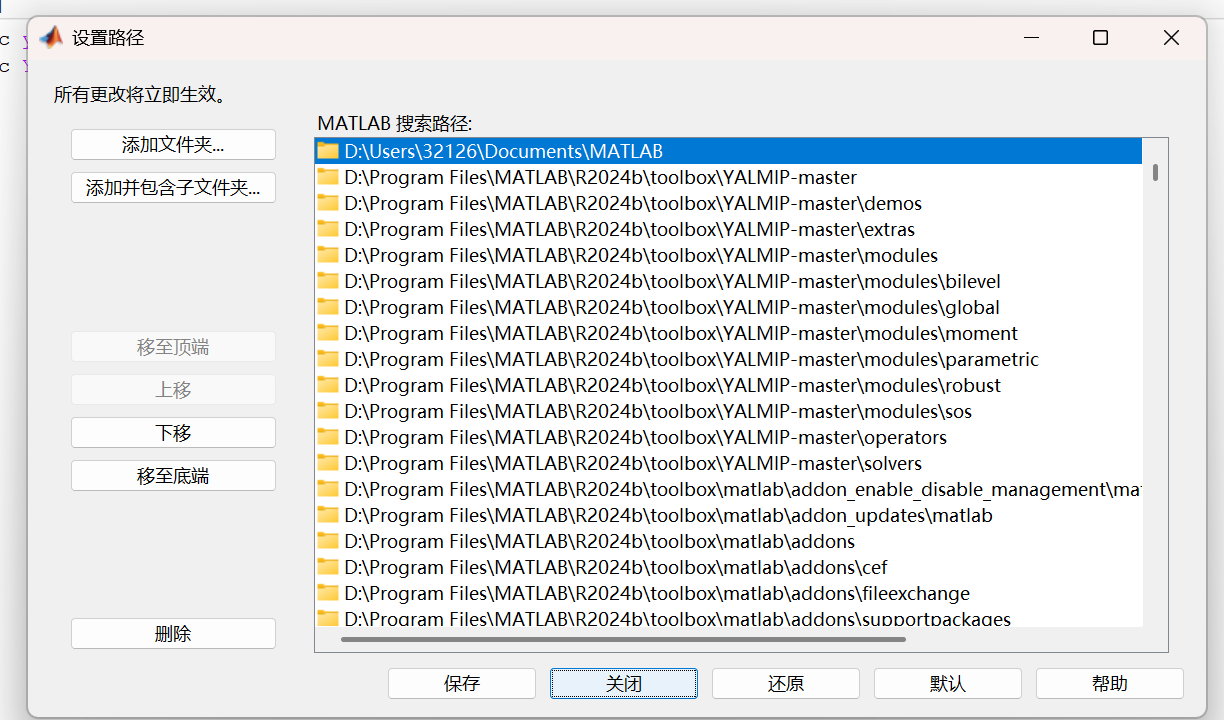Select path text addon_updates\matlab

click(x=669, y=515)
